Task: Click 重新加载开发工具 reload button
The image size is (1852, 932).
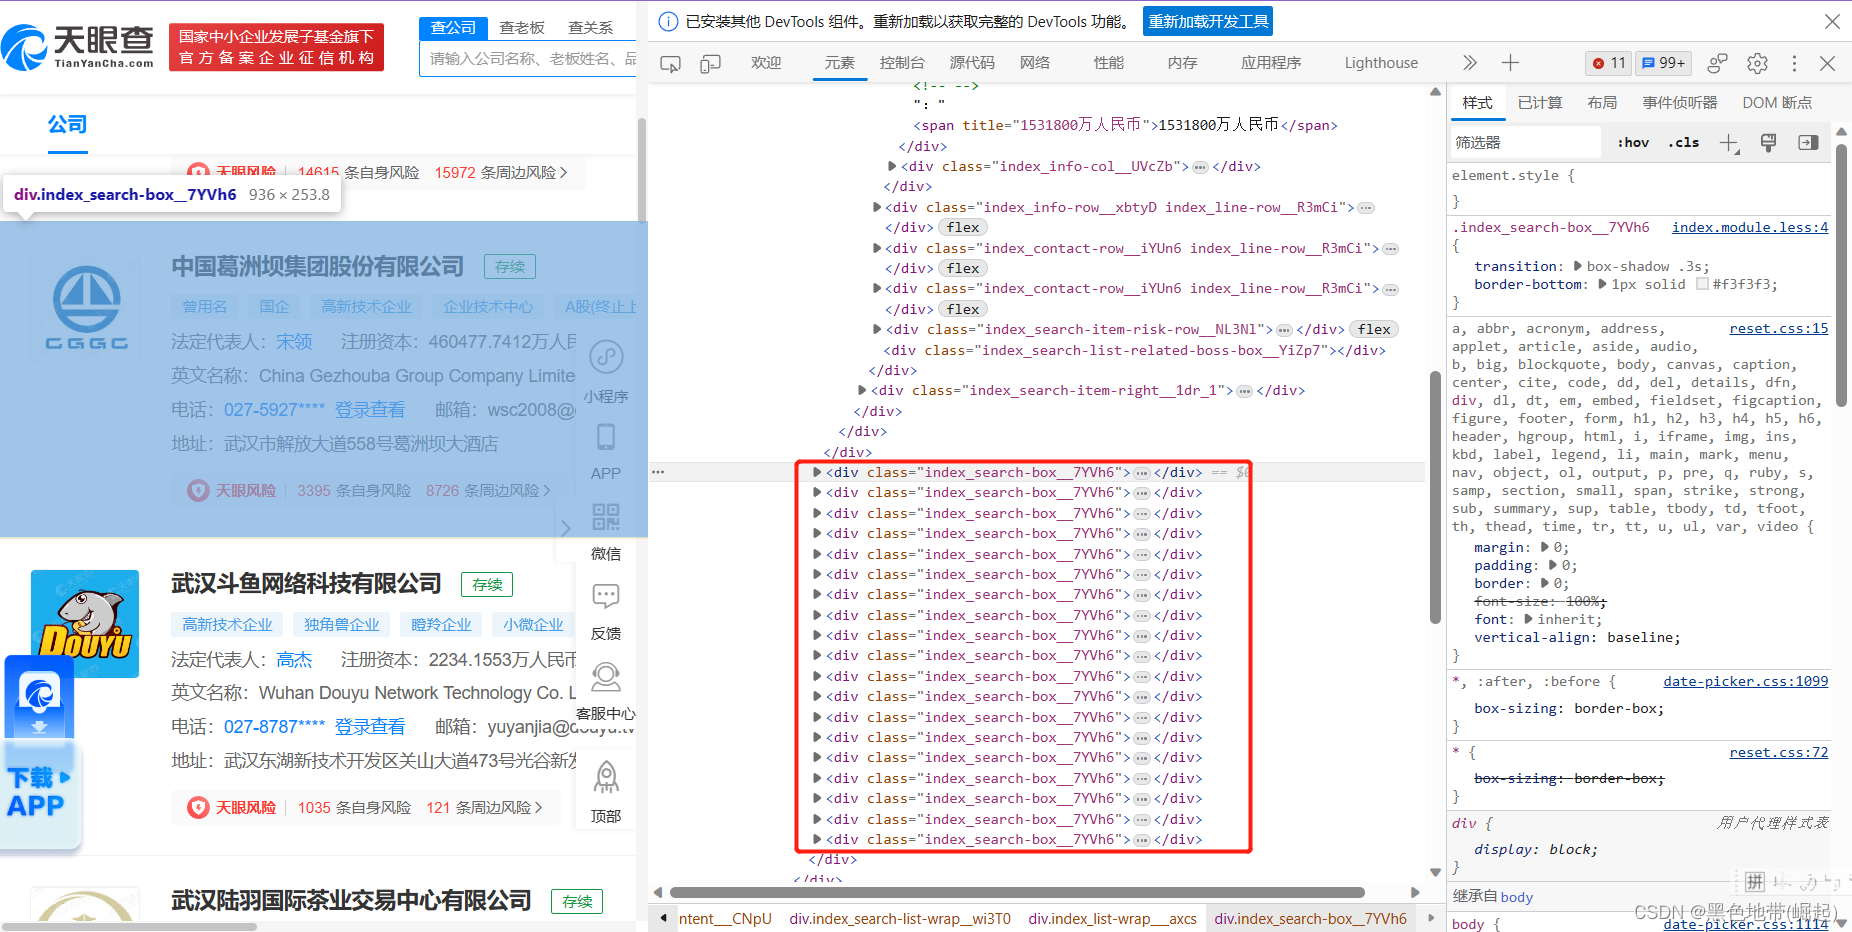Action: click(1208, 21)
